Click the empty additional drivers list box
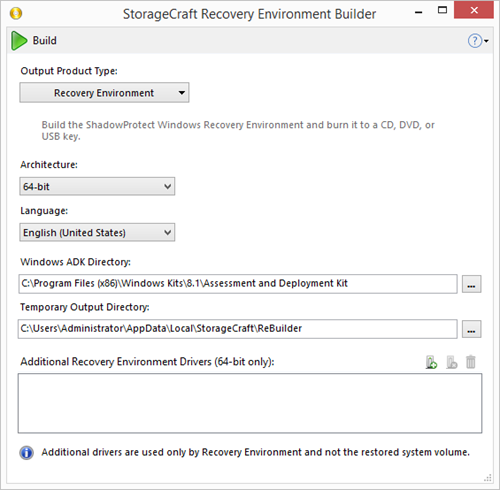500x490 pixels. point(250,403)
